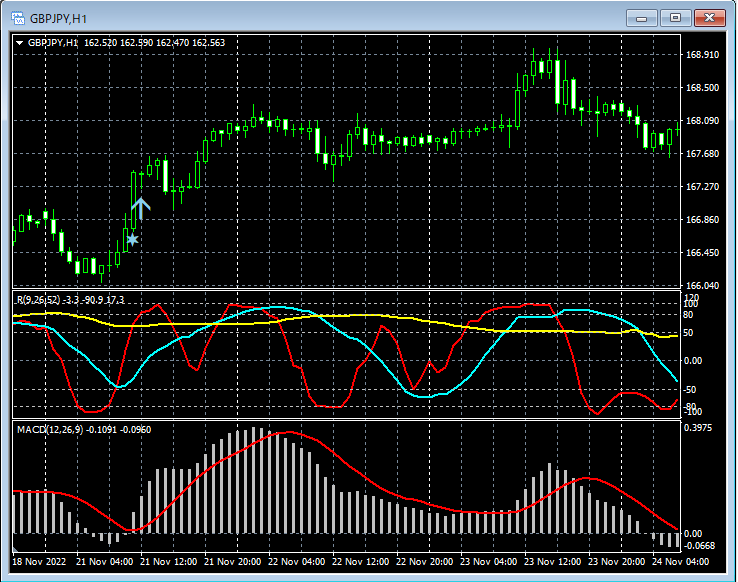This screenshot has width=738, height=582.
Task: Click the 168.910 level on price scale
Action: pos(704,55)
